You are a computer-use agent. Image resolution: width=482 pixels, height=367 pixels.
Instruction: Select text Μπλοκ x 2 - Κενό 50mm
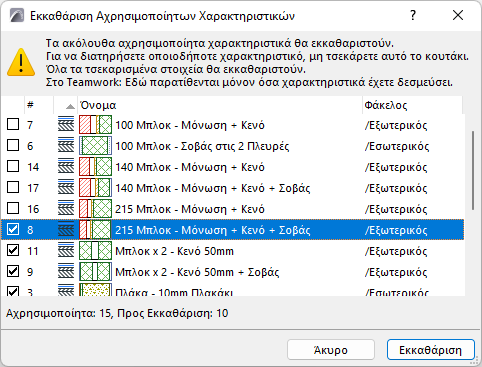click(174, 251)
